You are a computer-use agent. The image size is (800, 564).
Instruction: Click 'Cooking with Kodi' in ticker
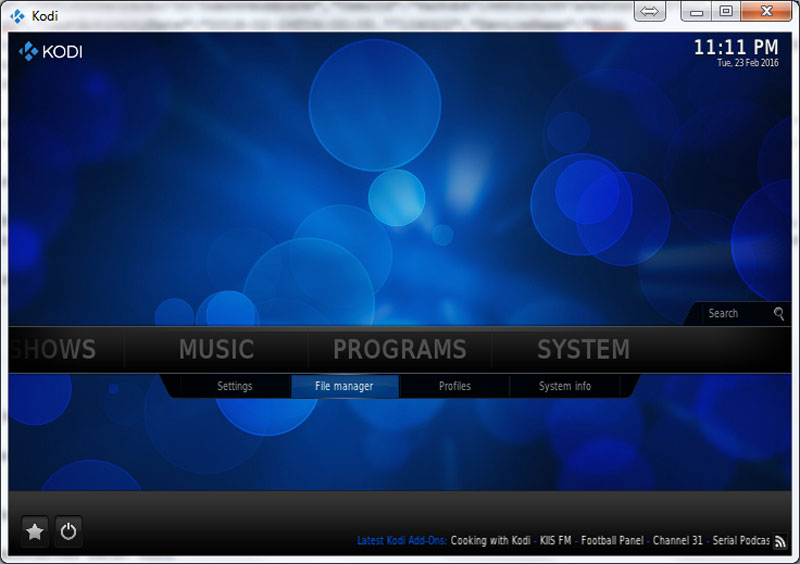490,541
